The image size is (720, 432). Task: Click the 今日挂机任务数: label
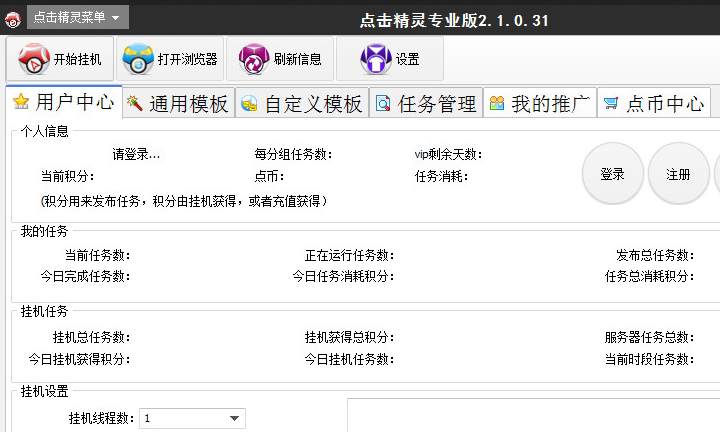(349, 359)
